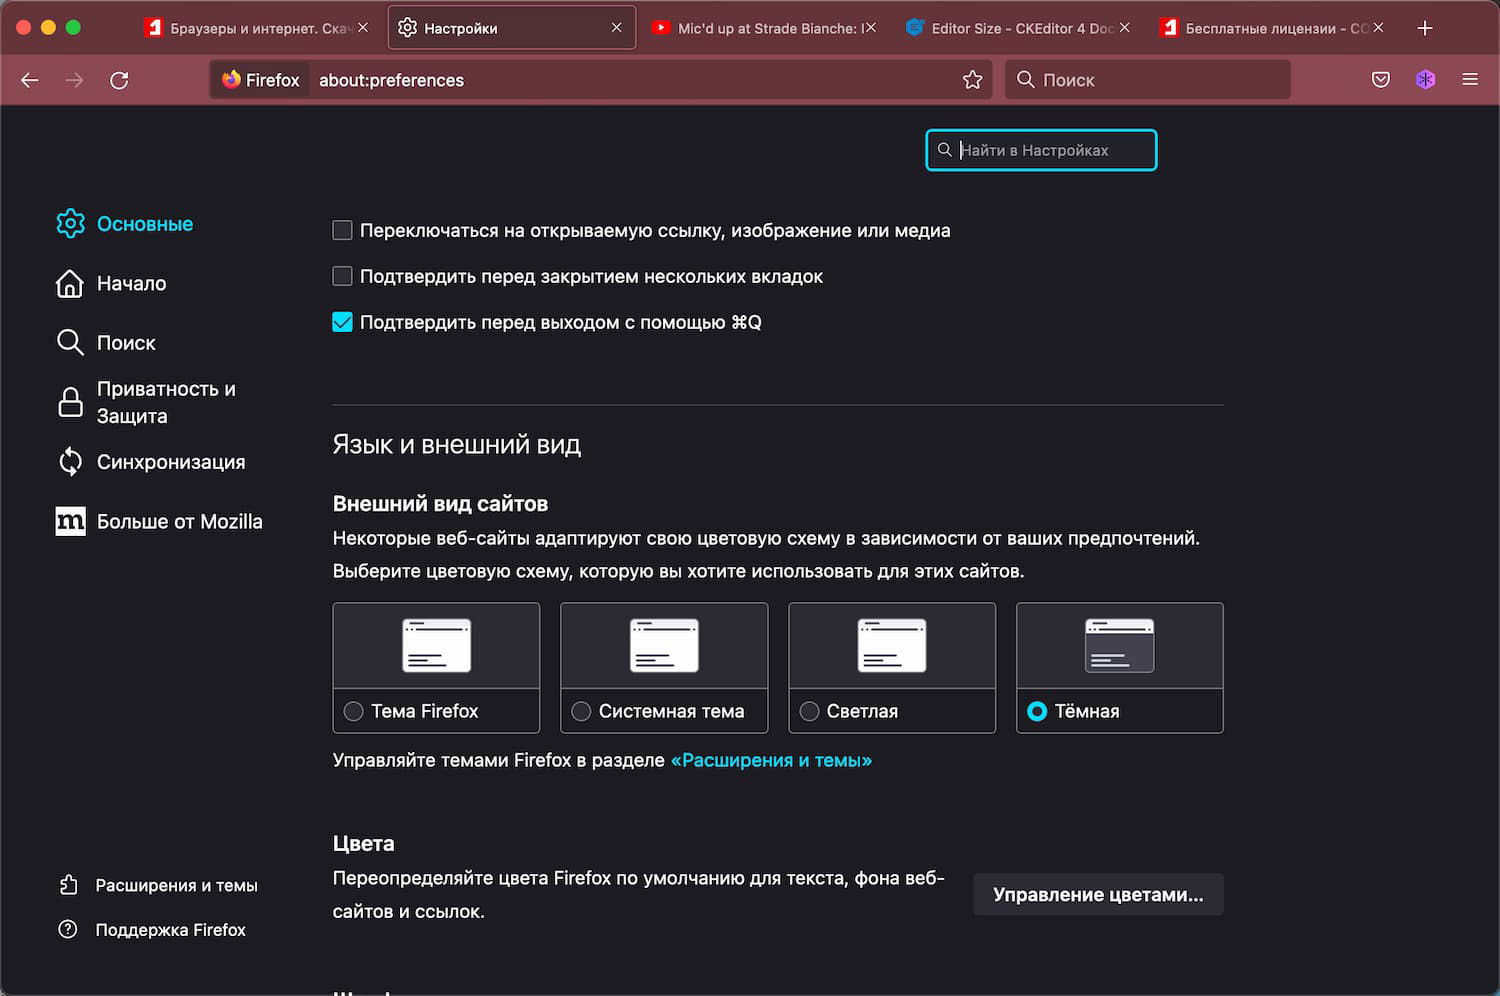Open Управление цветами dialog
Image resolution: width=1500 pixels, height=996 pixels.
tap(1098, 895)
